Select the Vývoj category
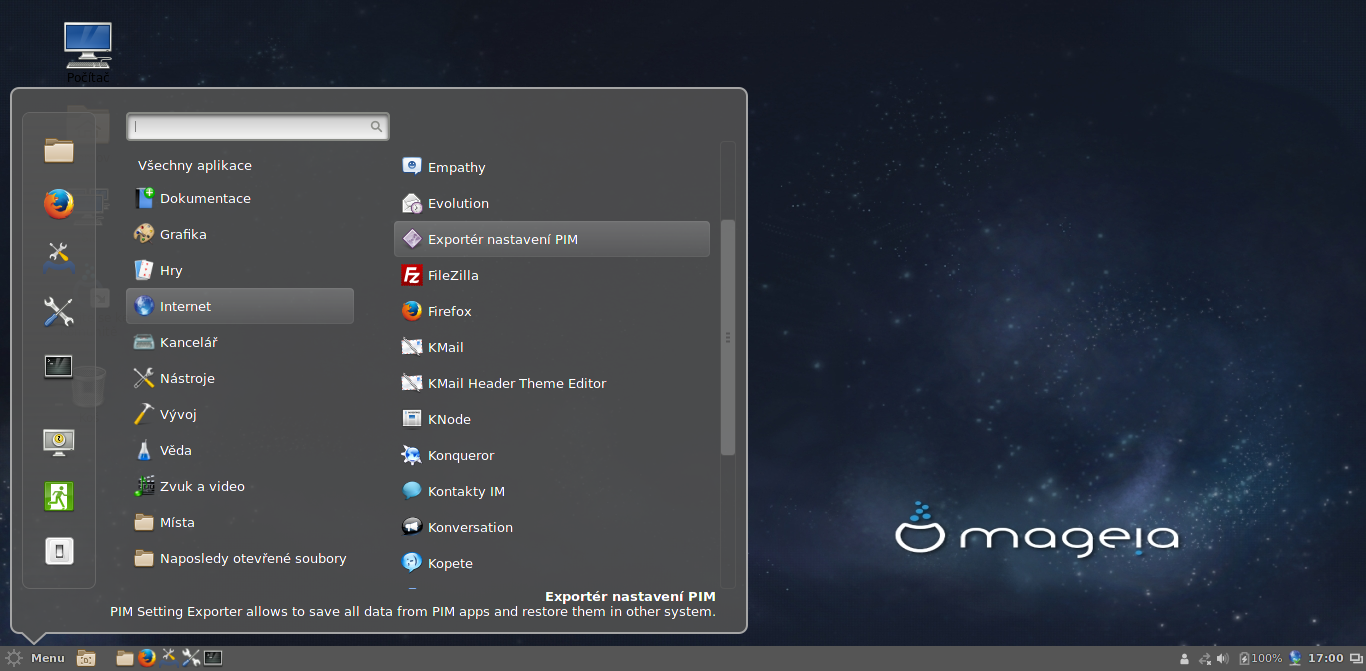Image resolution: width=1366 pixels, height=671 pixels. [240, 414]
